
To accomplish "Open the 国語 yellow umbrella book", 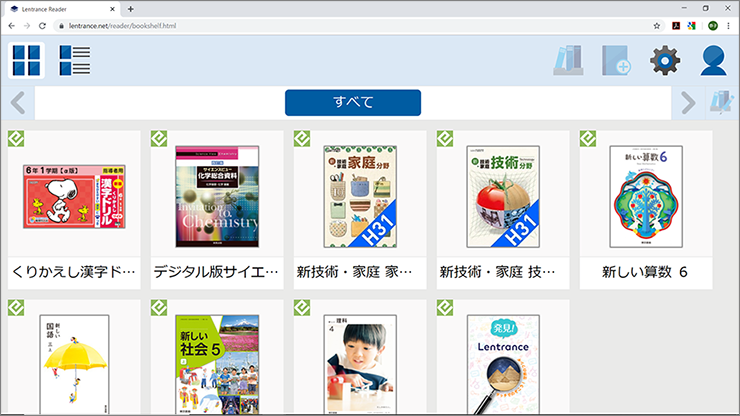I will click(x=74, y=365).
